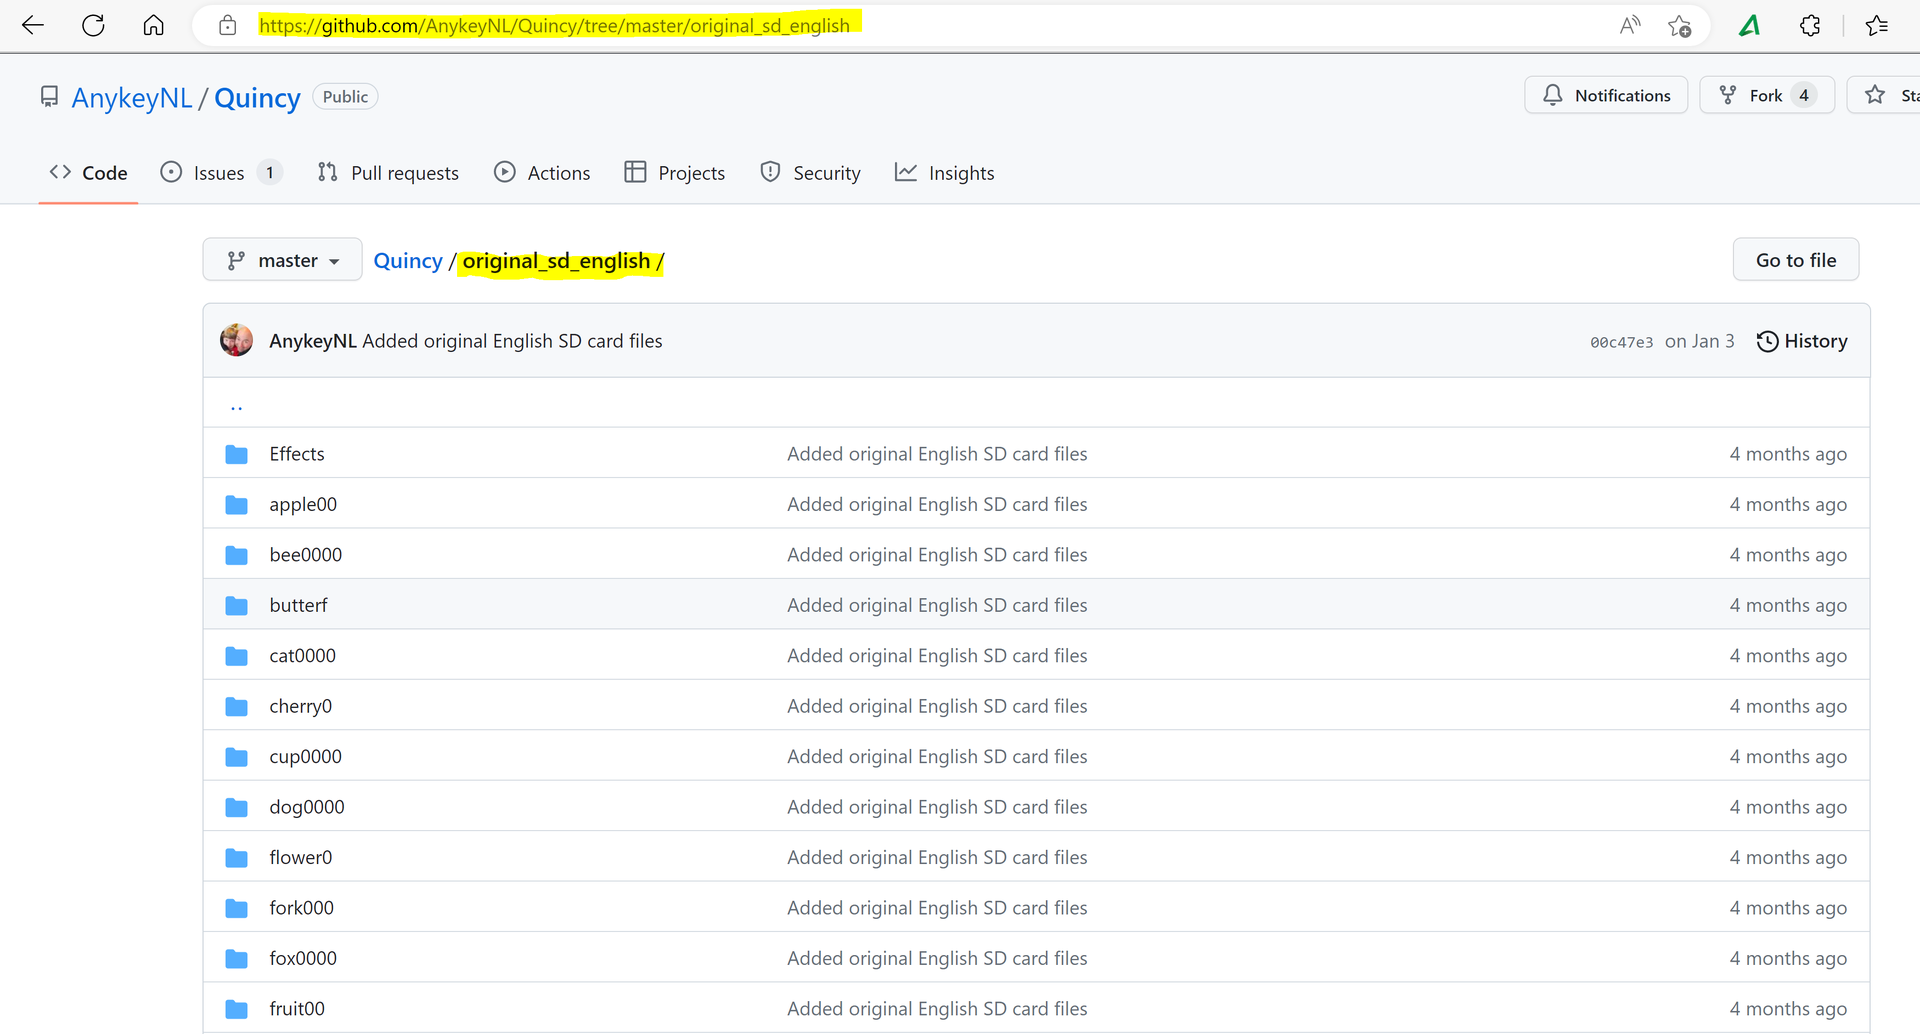Click the folder icon for fox0000

(237, 959)
